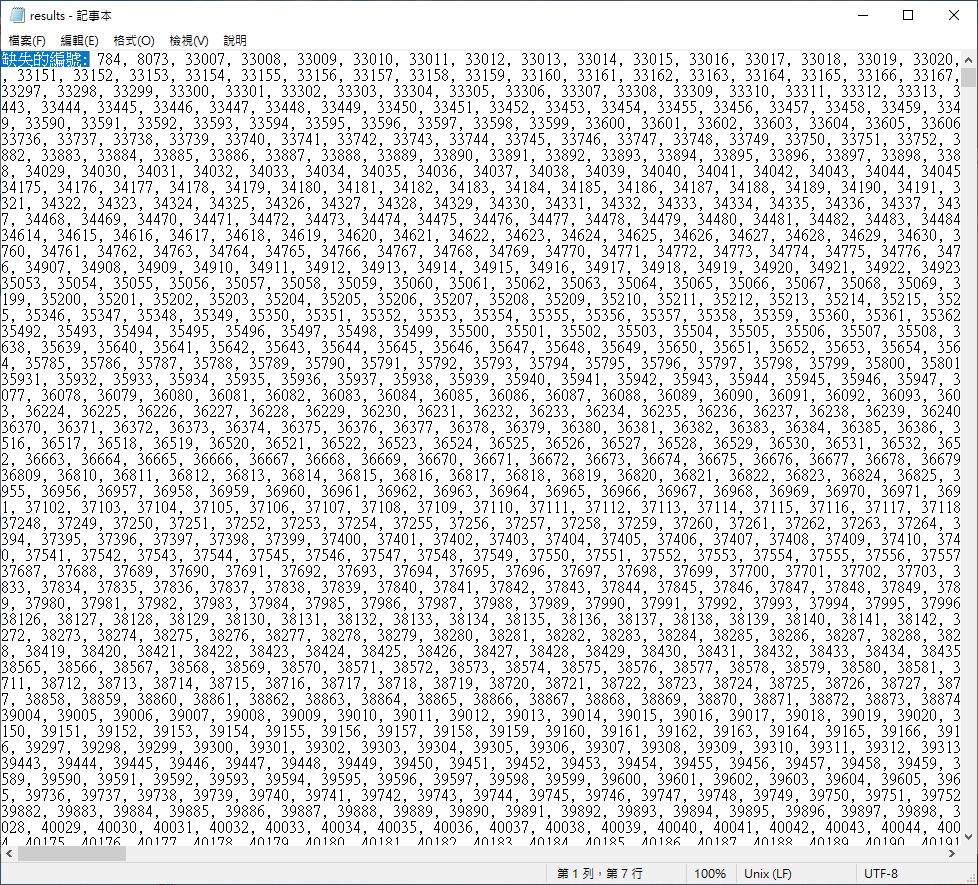
Task: Click the number 33007
Action: 205,59
